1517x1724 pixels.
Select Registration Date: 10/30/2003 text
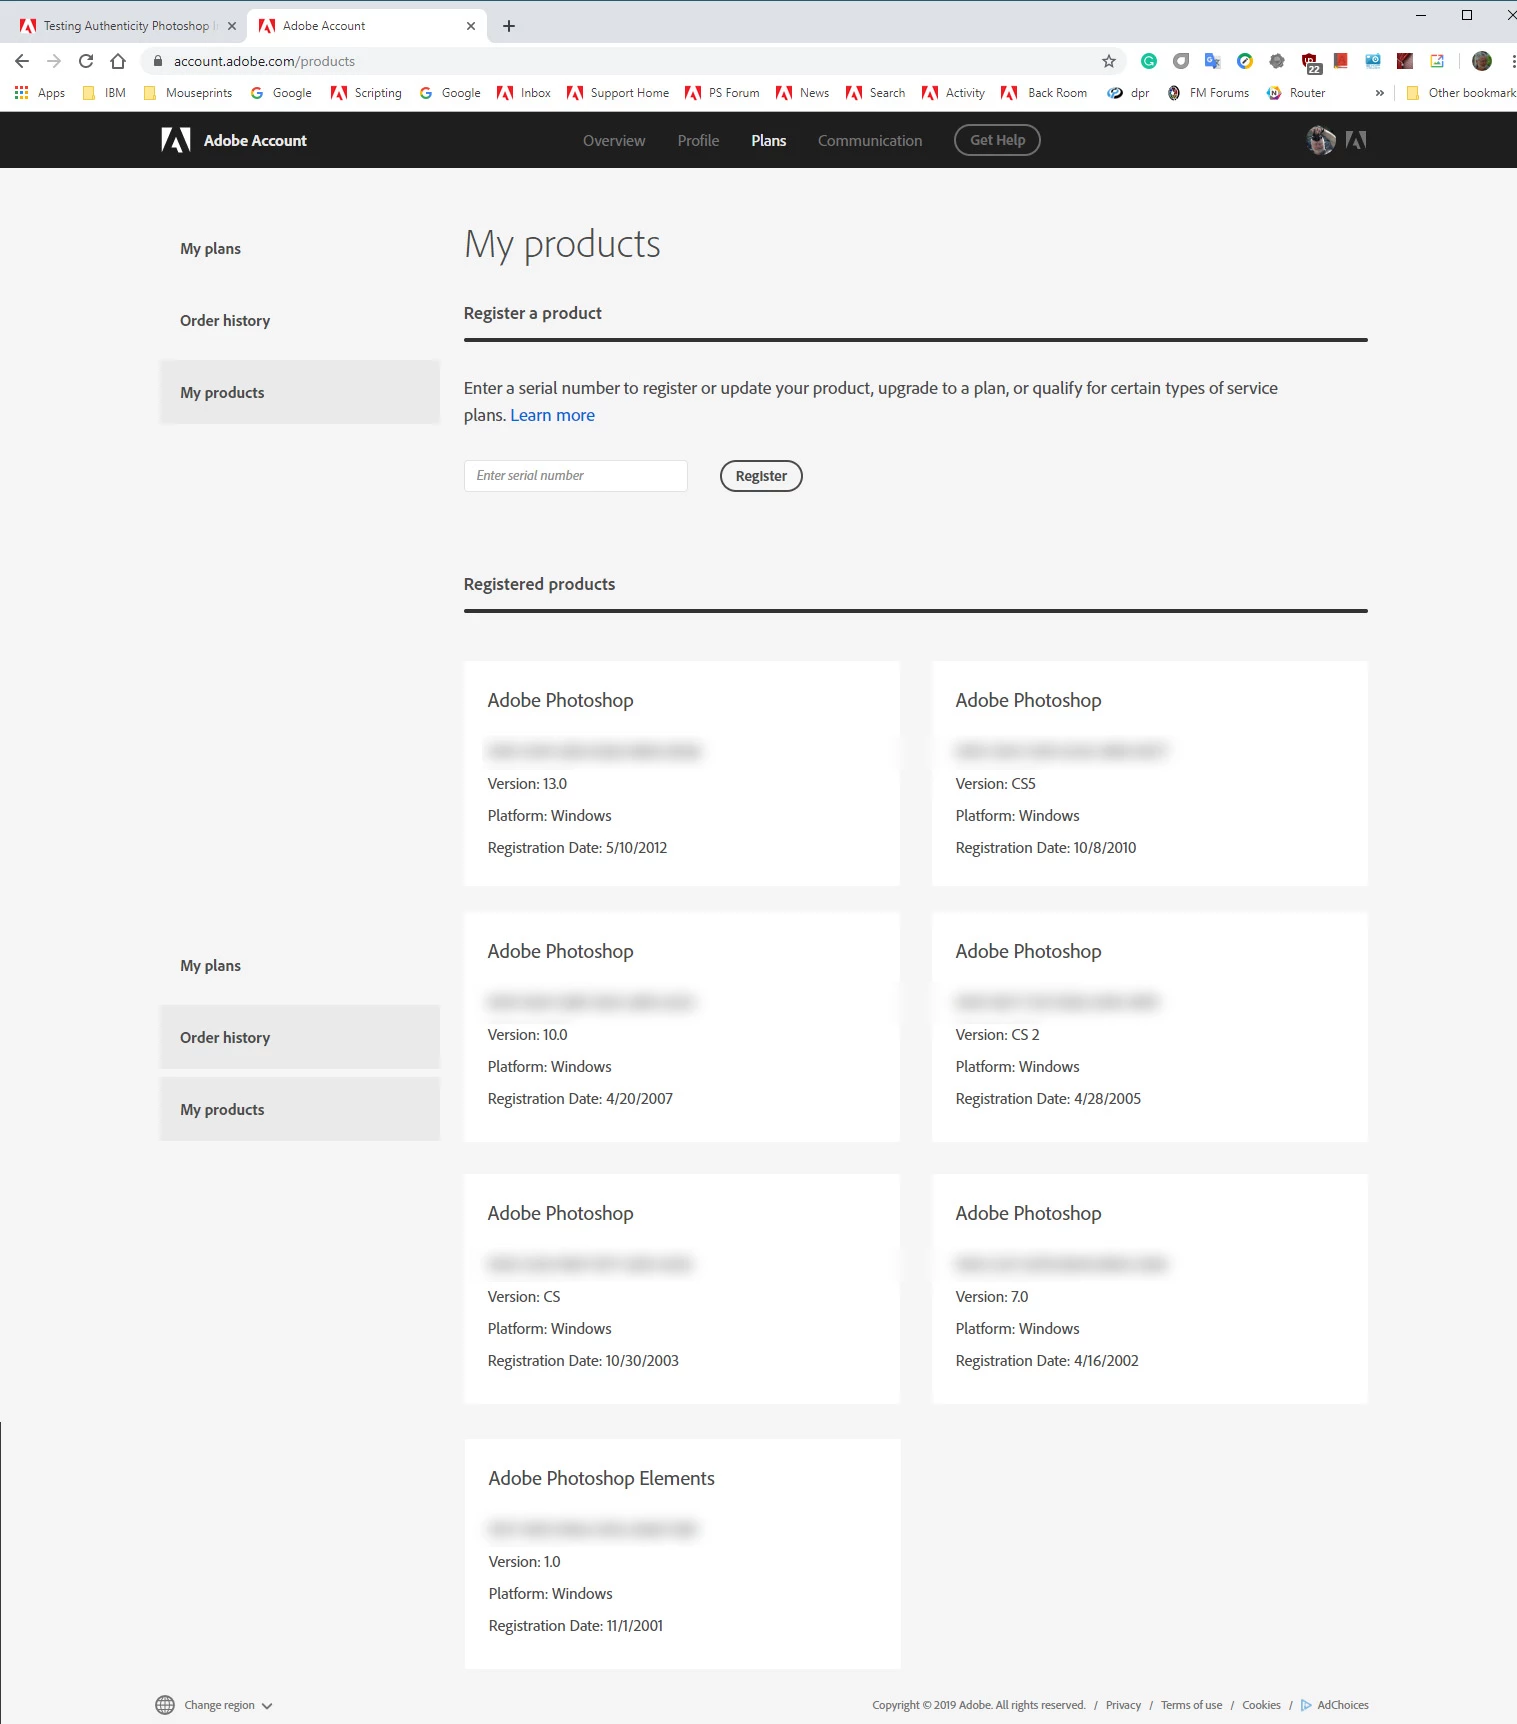click(583, 1361)
